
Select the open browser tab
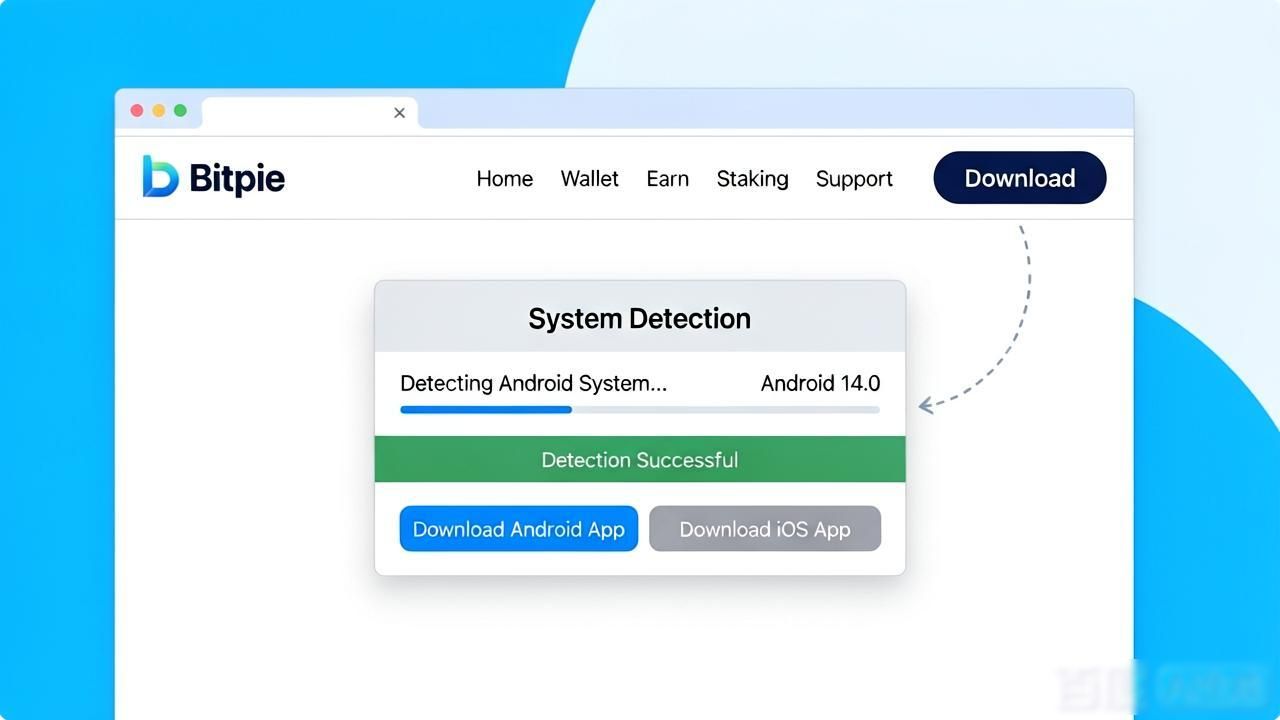310,113
